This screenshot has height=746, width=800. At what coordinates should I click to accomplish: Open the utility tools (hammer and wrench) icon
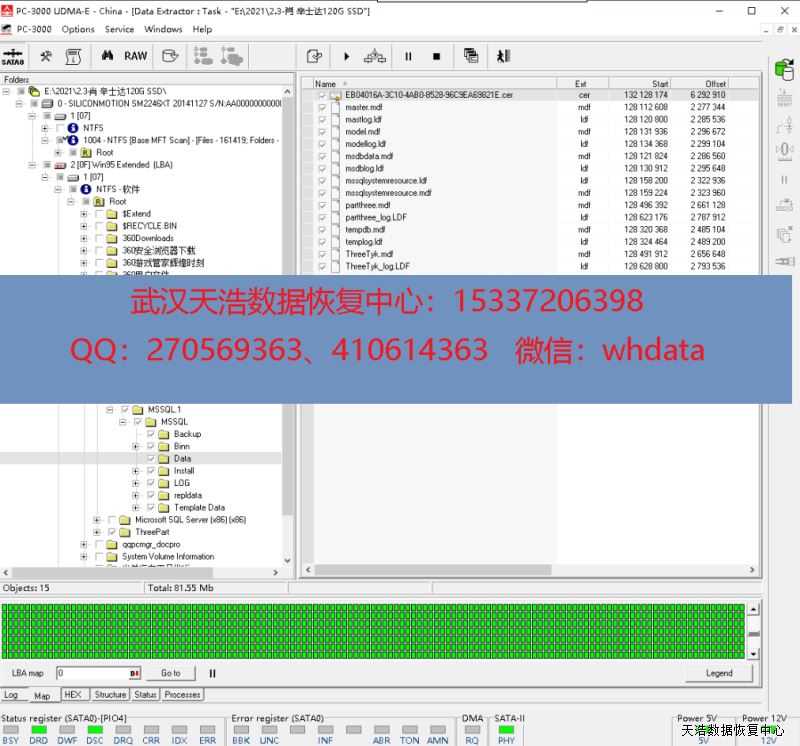[x=46, y=56]
